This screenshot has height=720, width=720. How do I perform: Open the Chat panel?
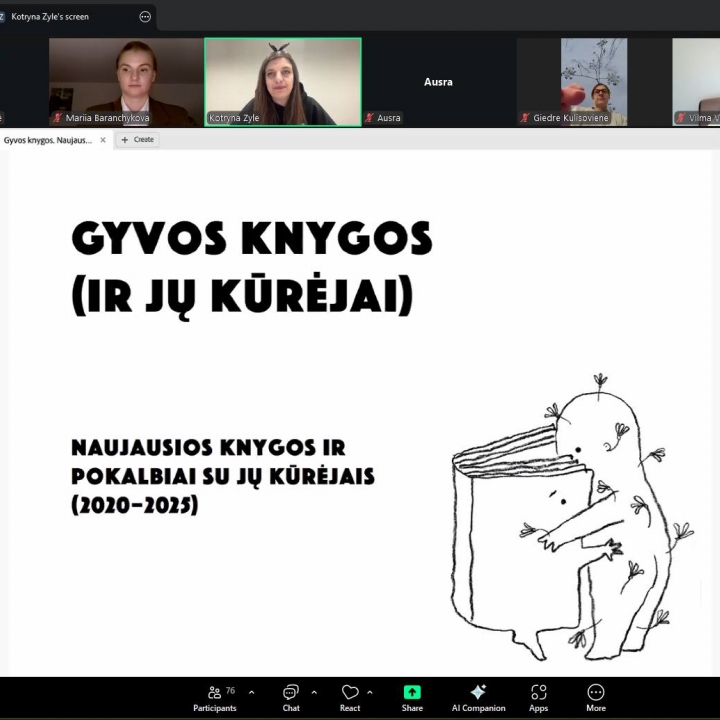pyautogui.click(x=290, y=697)
